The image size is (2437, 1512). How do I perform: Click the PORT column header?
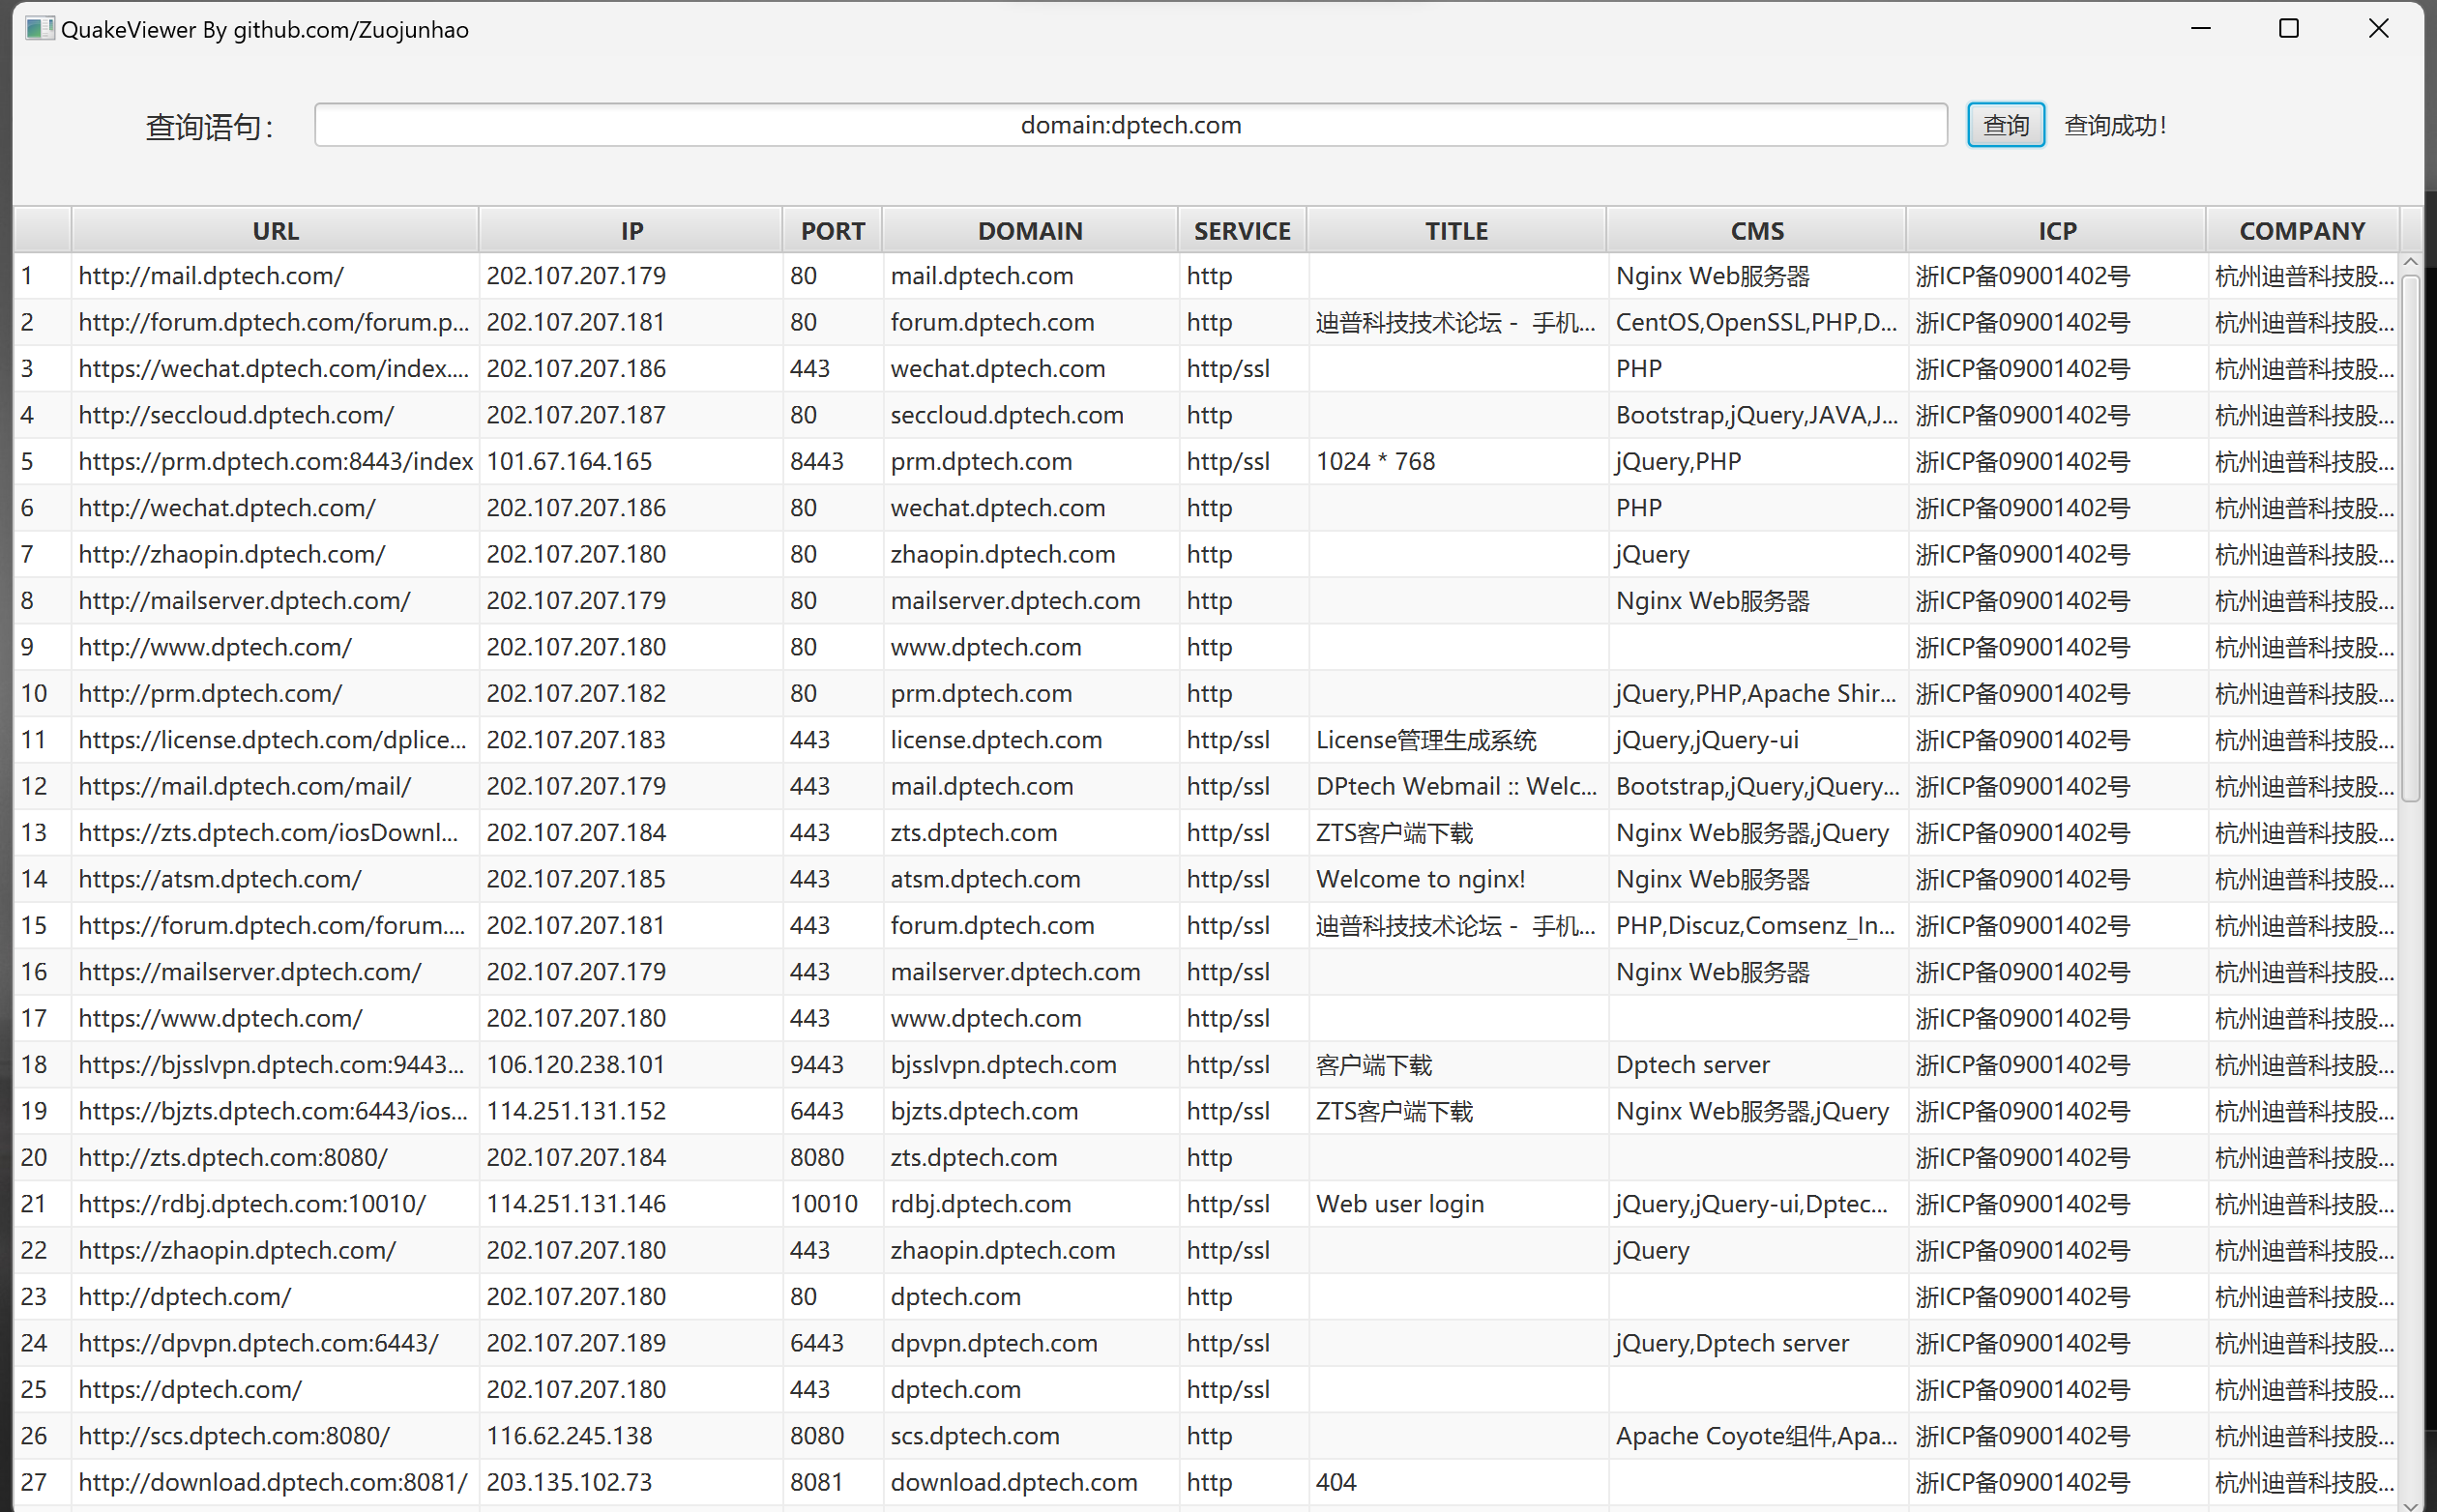point(832,231)
